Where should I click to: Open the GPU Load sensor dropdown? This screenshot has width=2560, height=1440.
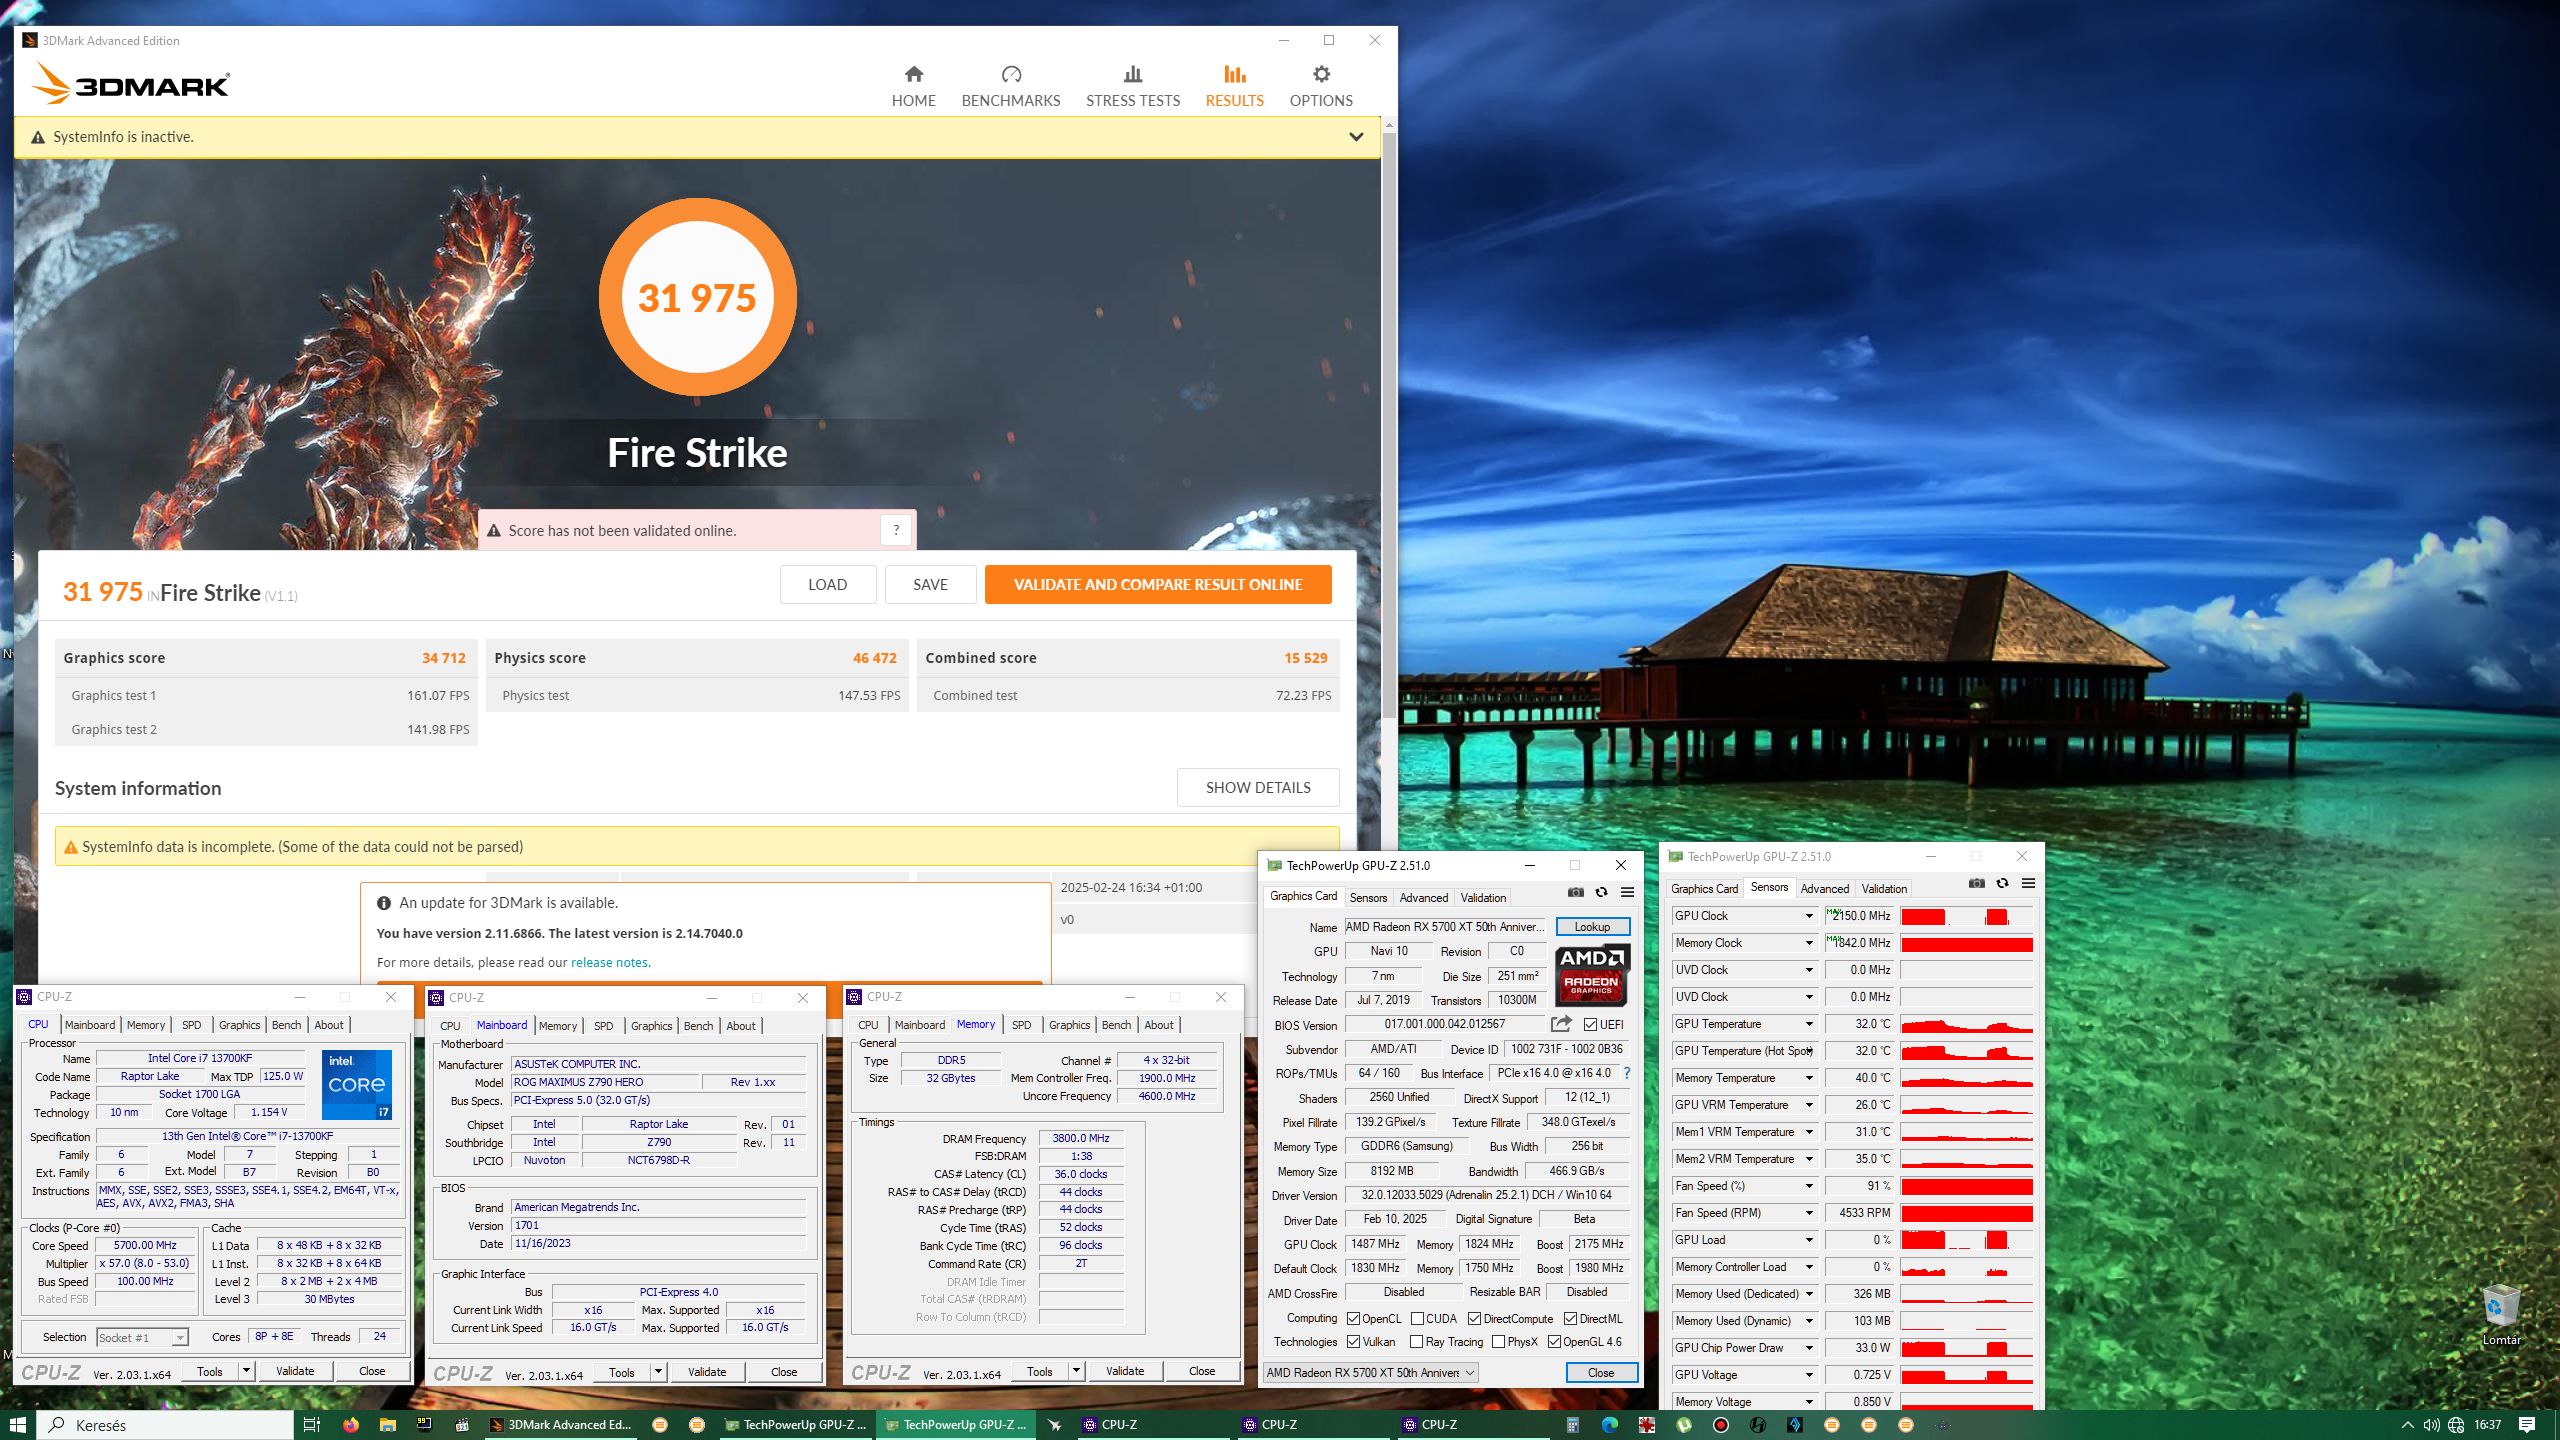[x=1808, y=1240]
